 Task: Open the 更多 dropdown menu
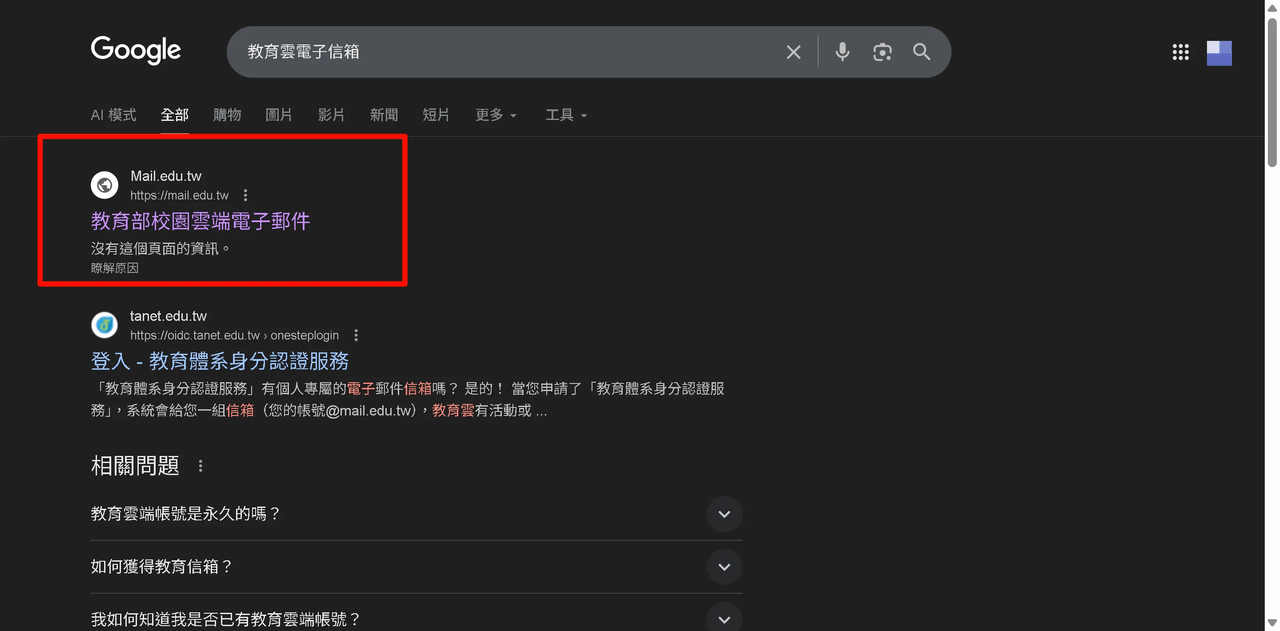(x=496, y=115)
